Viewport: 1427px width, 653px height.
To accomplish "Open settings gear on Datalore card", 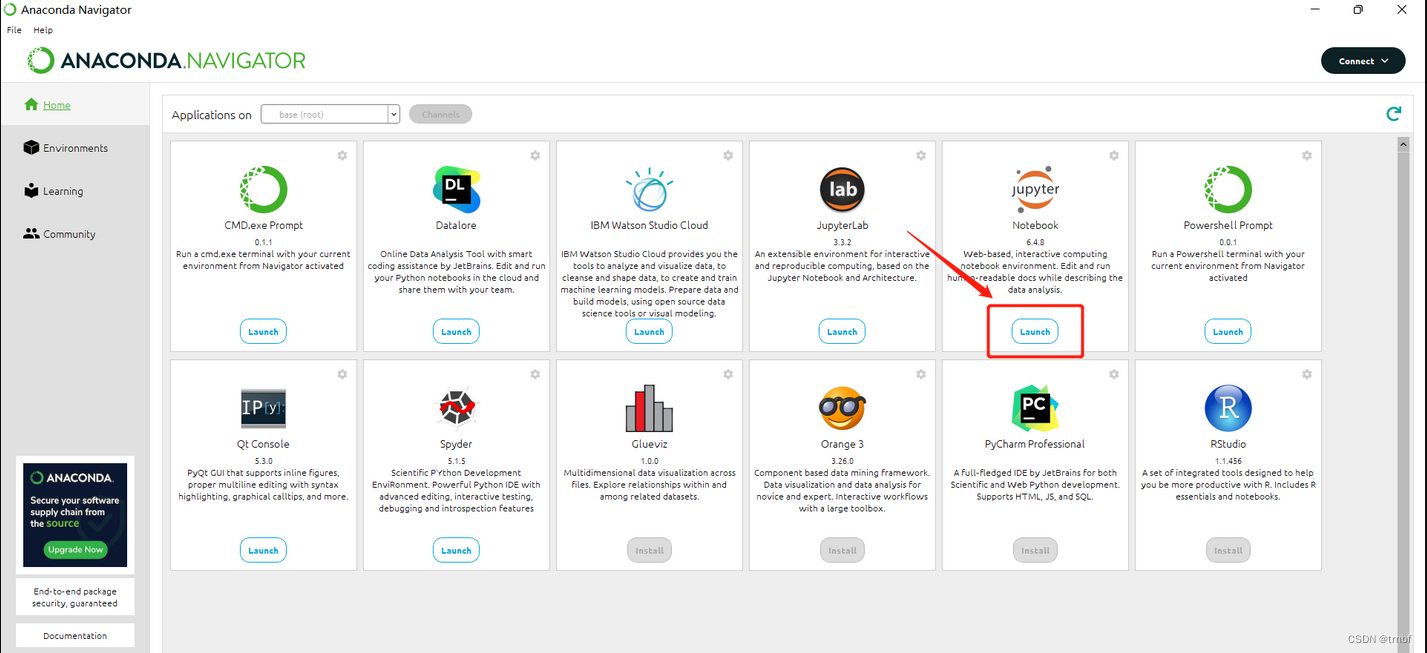I will 535,156.
